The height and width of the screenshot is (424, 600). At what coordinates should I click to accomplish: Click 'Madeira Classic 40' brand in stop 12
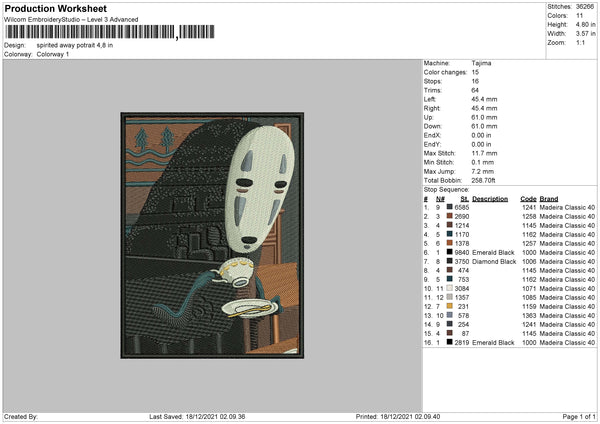coord(567,307)
